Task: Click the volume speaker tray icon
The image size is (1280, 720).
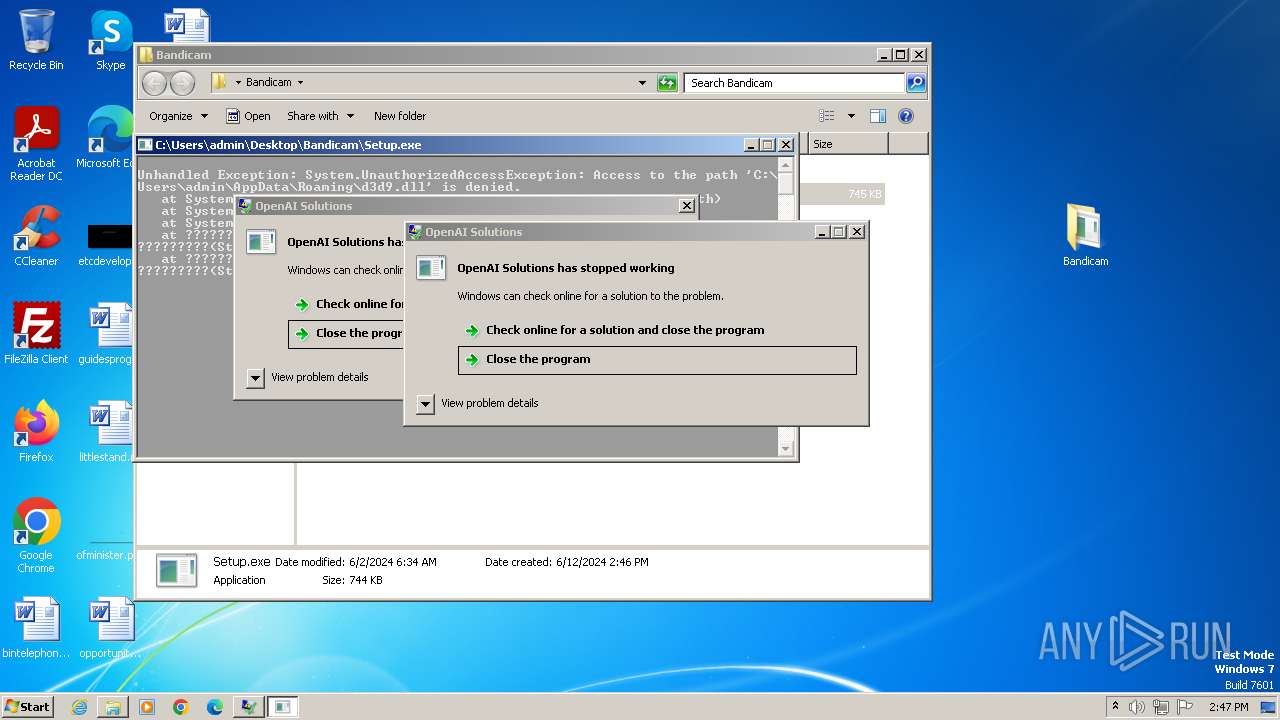Action: [x=1137, y=707]
